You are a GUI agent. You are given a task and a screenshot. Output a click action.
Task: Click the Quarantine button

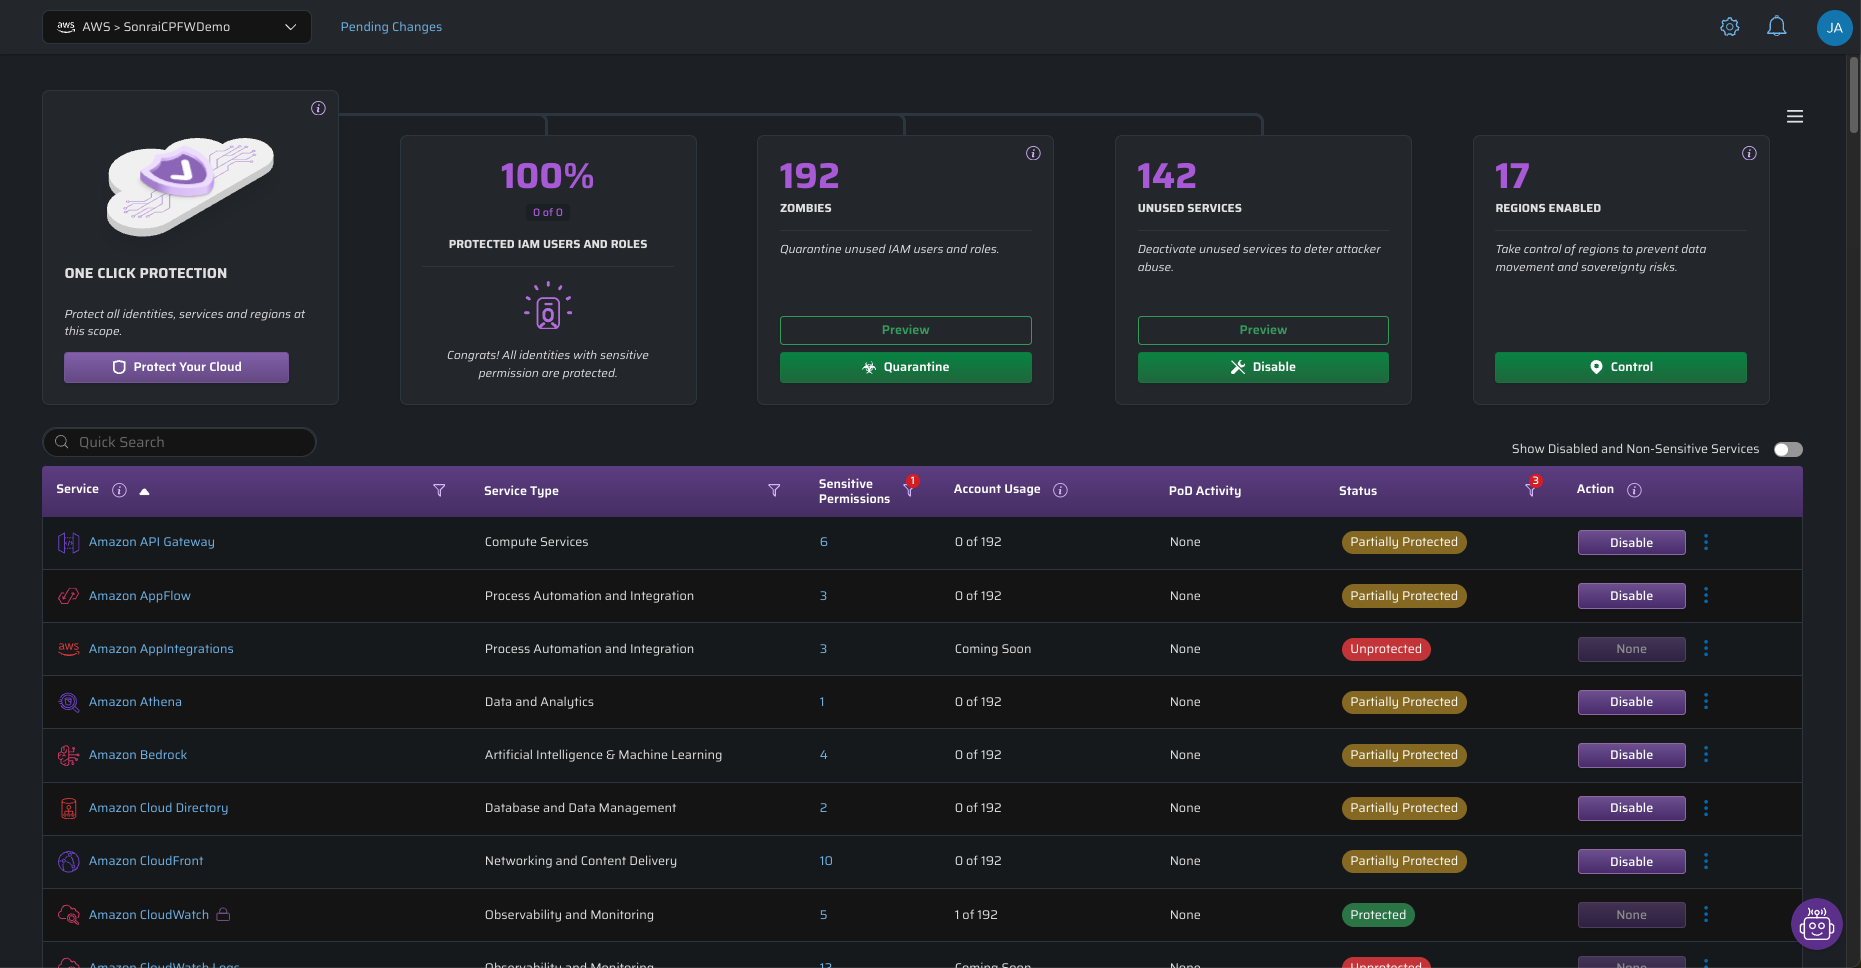coord(905,367)
